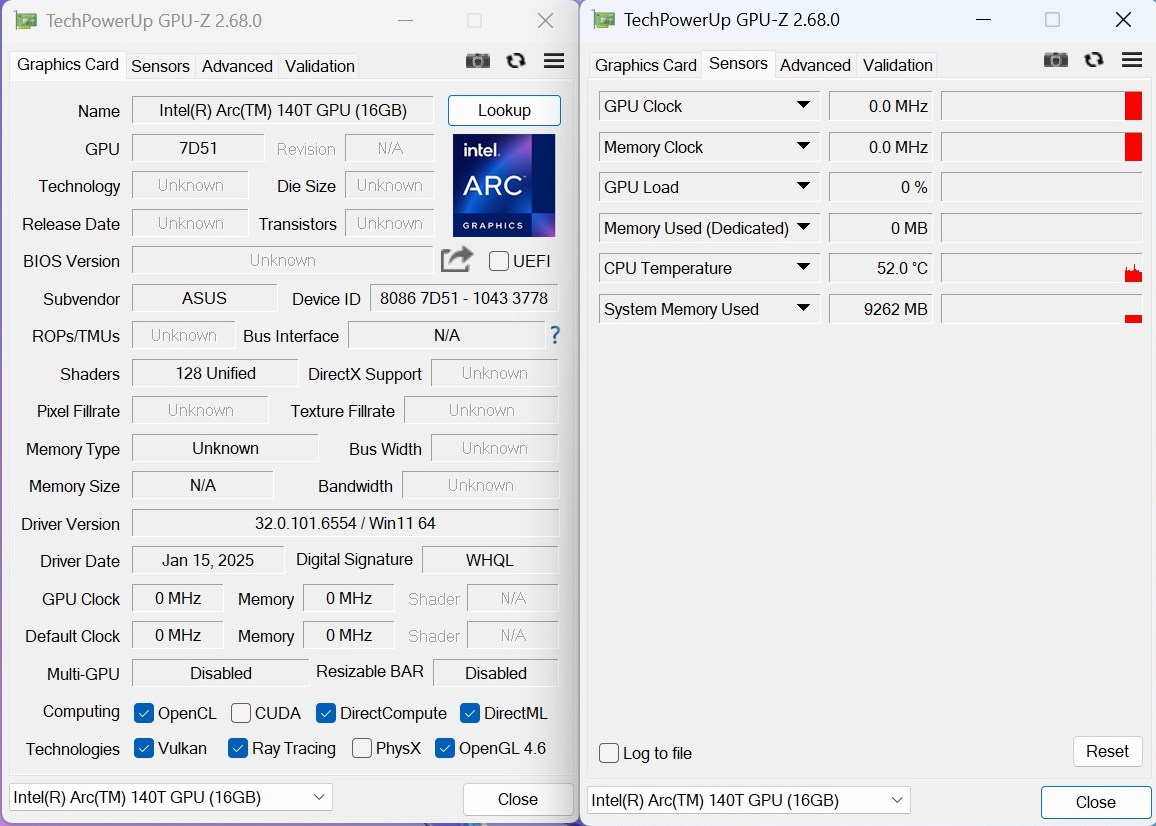Enable the CUDA checkbox

coord(241,713)
